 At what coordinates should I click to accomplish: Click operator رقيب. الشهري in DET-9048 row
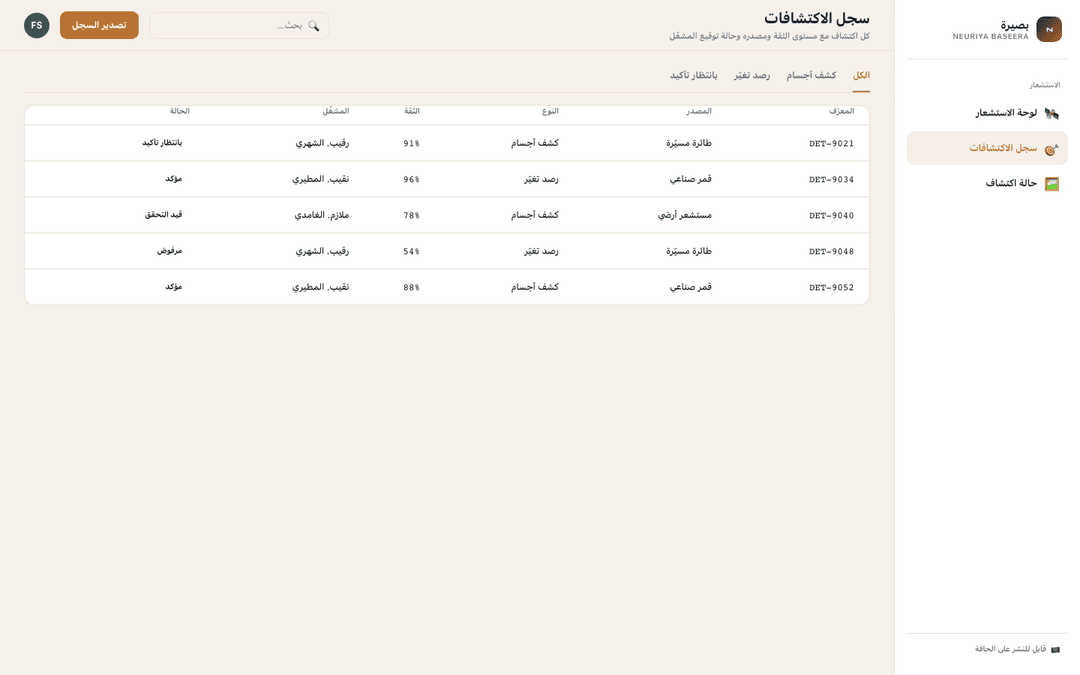322,251
